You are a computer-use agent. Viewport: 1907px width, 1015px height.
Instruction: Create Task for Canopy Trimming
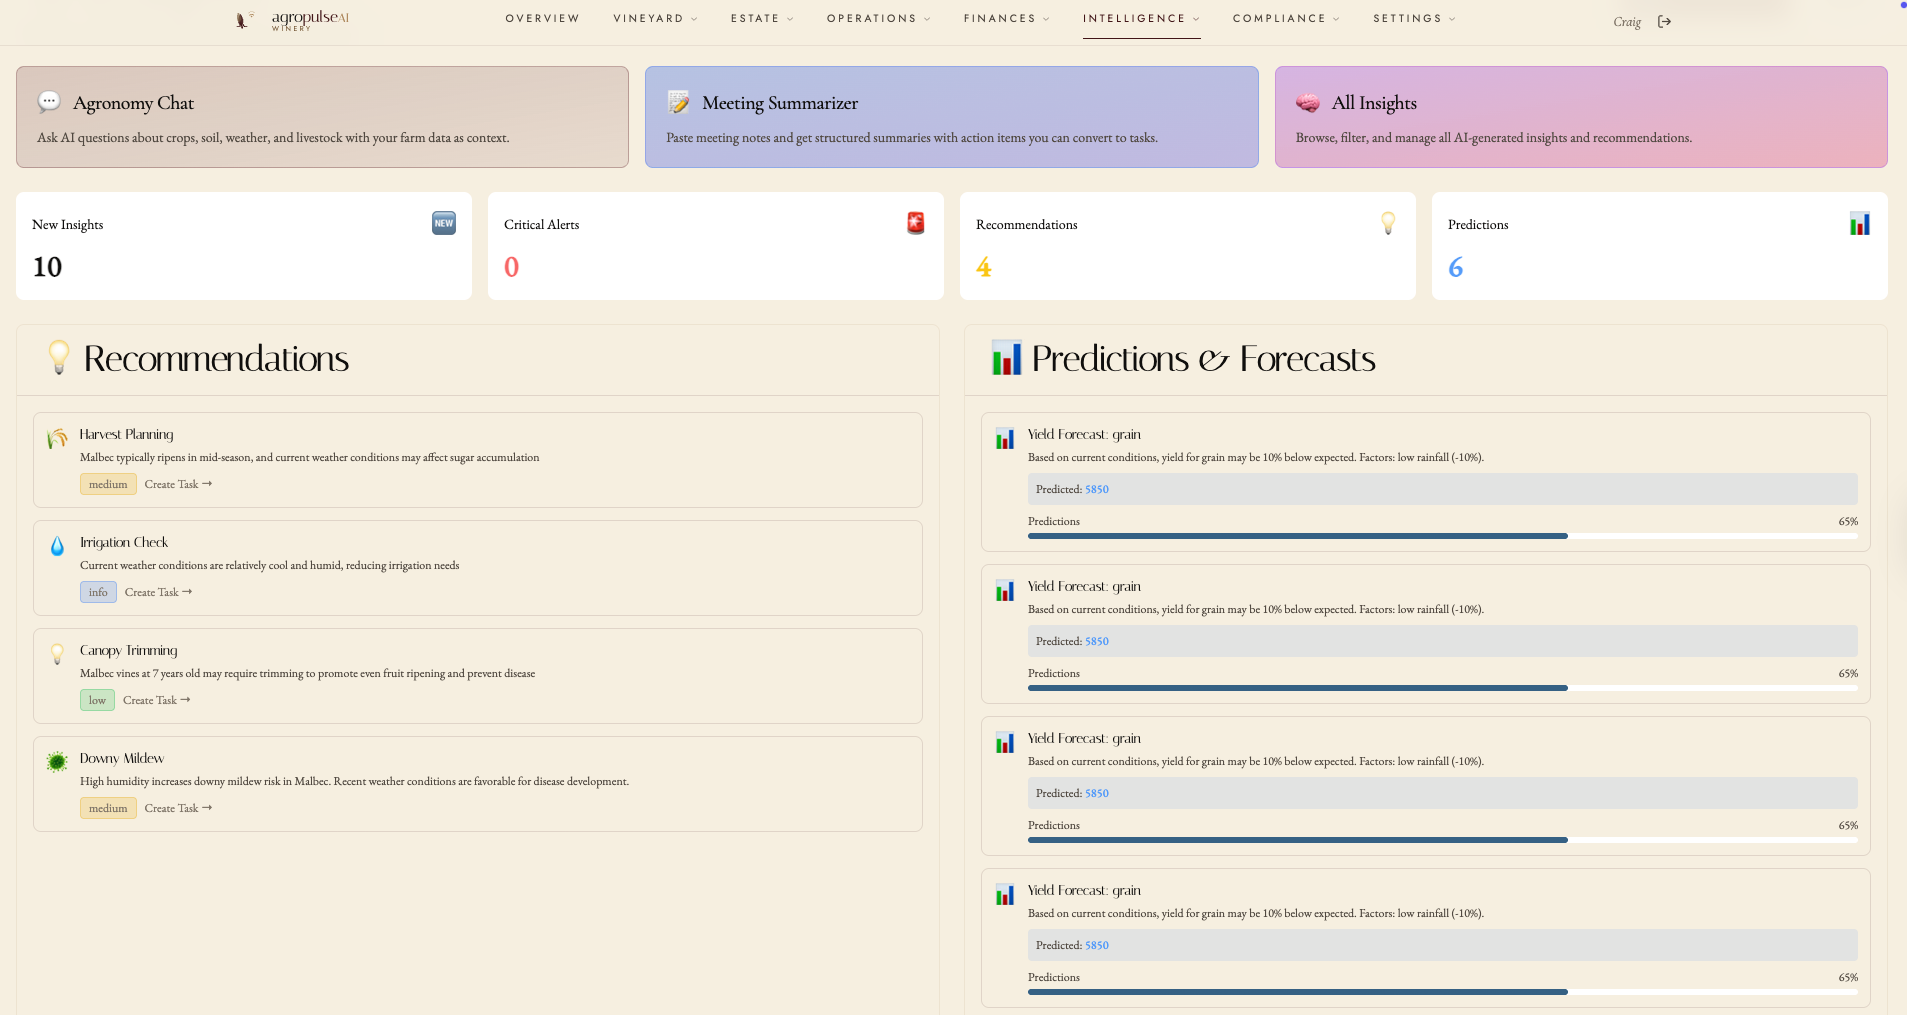tap(156, 700)
